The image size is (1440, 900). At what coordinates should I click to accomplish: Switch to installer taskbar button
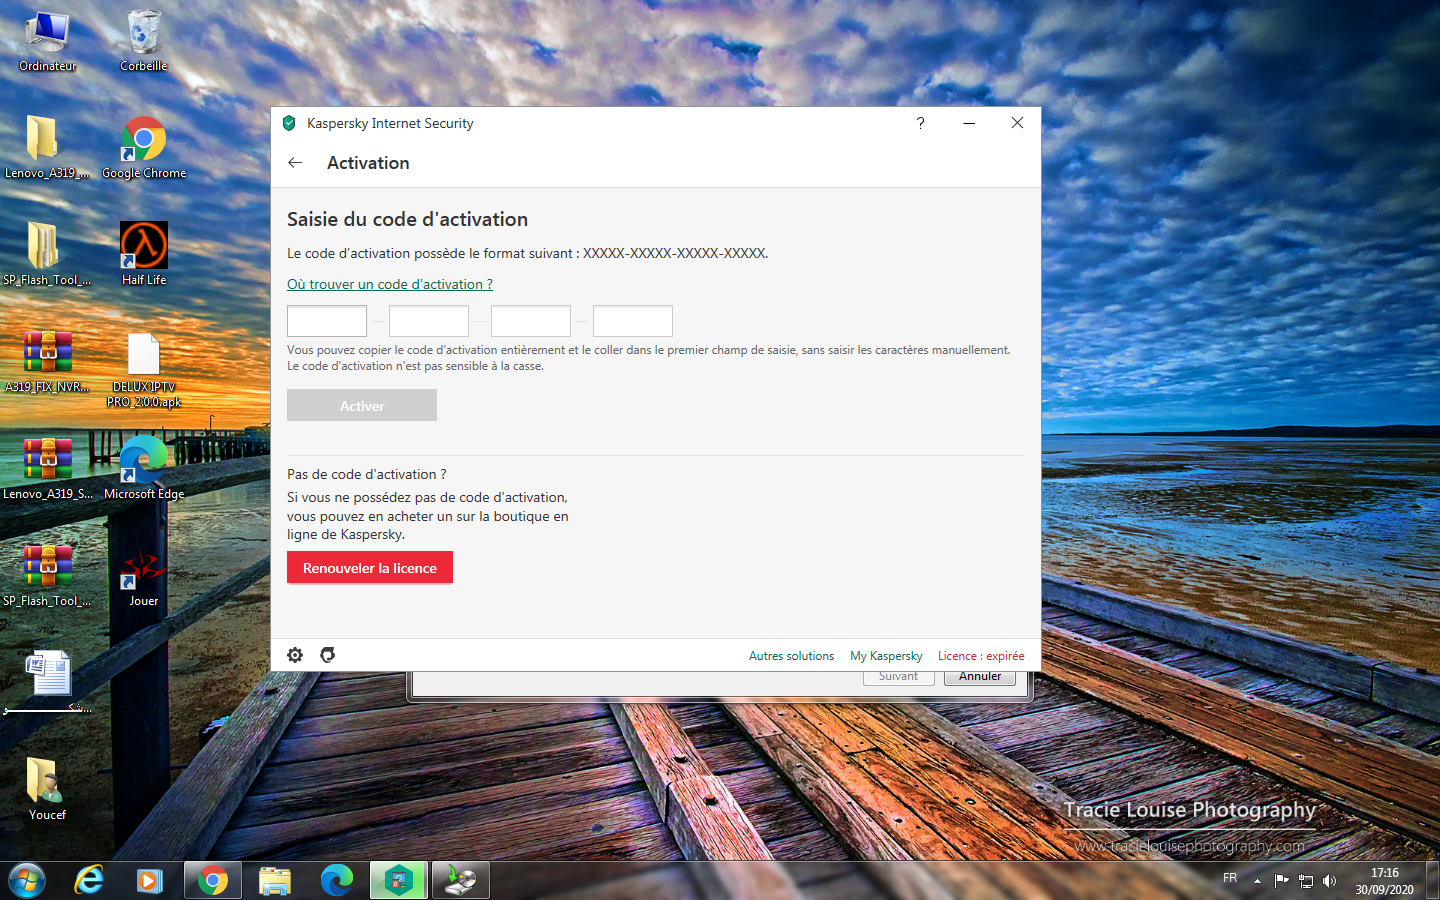coord(460,881)
